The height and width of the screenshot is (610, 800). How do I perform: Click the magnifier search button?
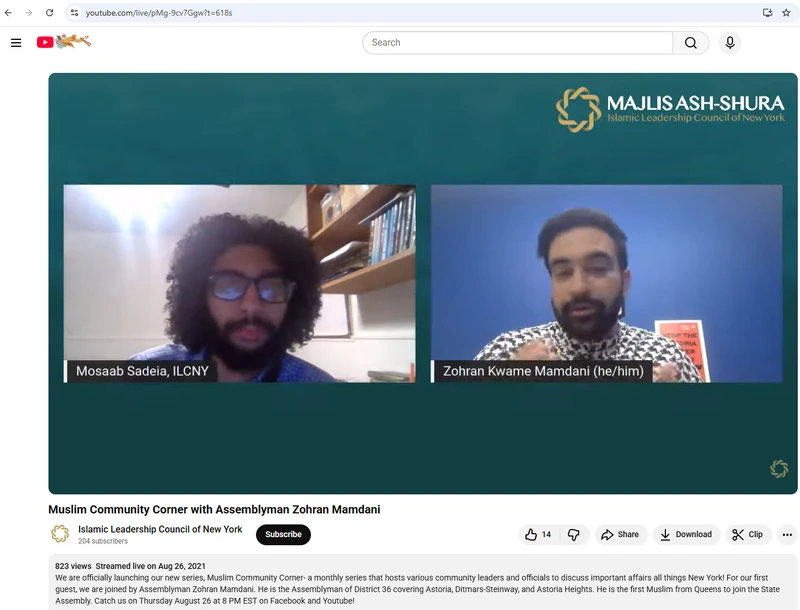click(x=690, y=43)
